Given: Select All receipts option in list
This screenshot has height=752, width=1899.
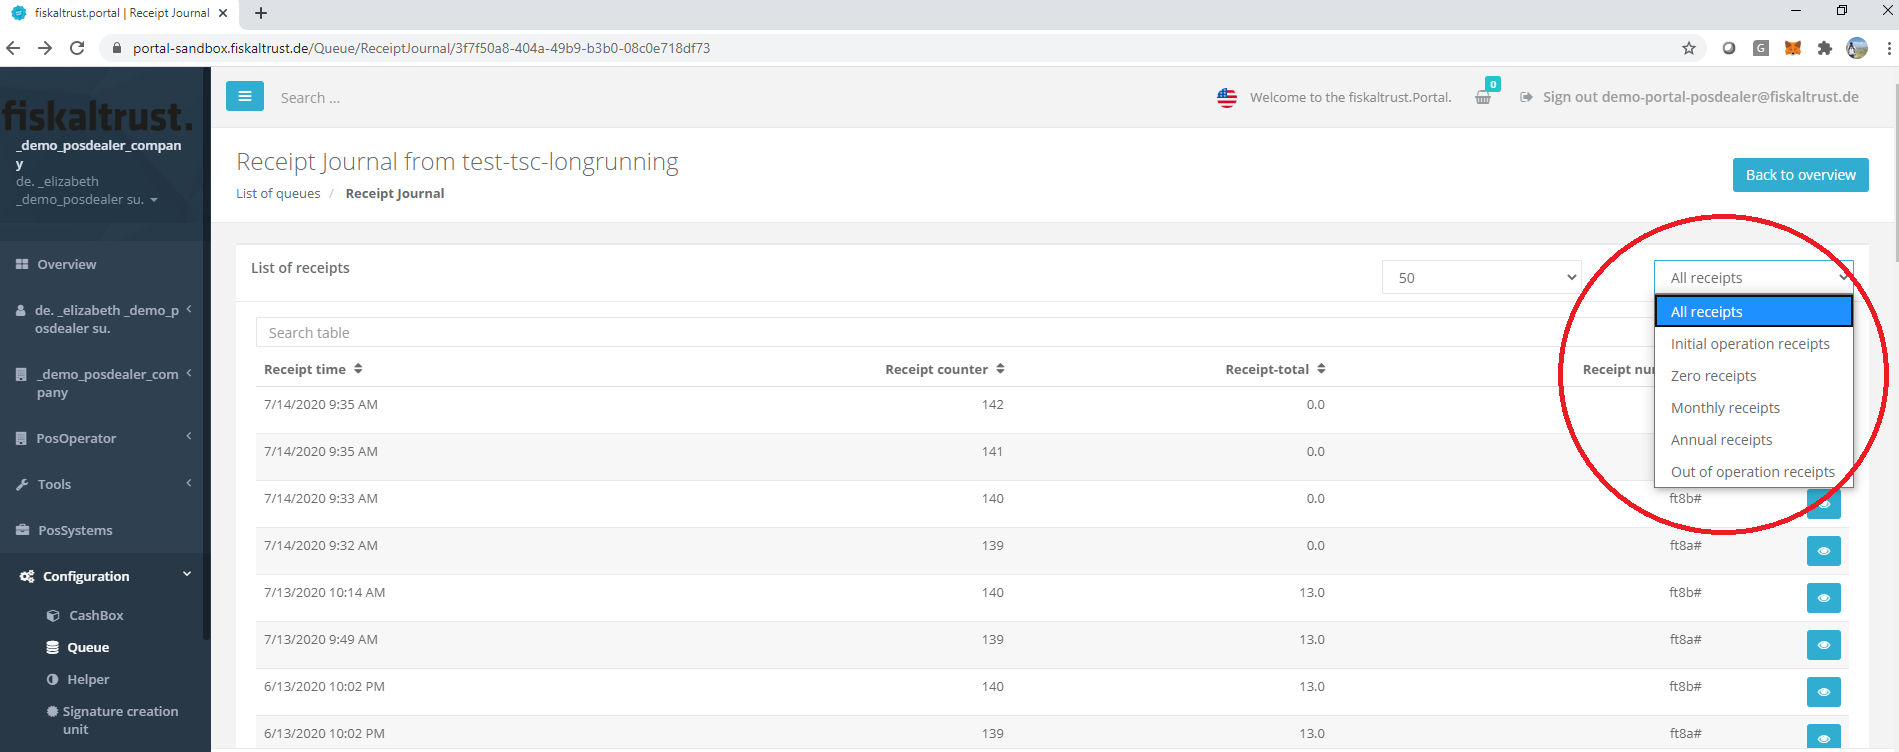Looking at the screenshot, I should point(1754,311).
